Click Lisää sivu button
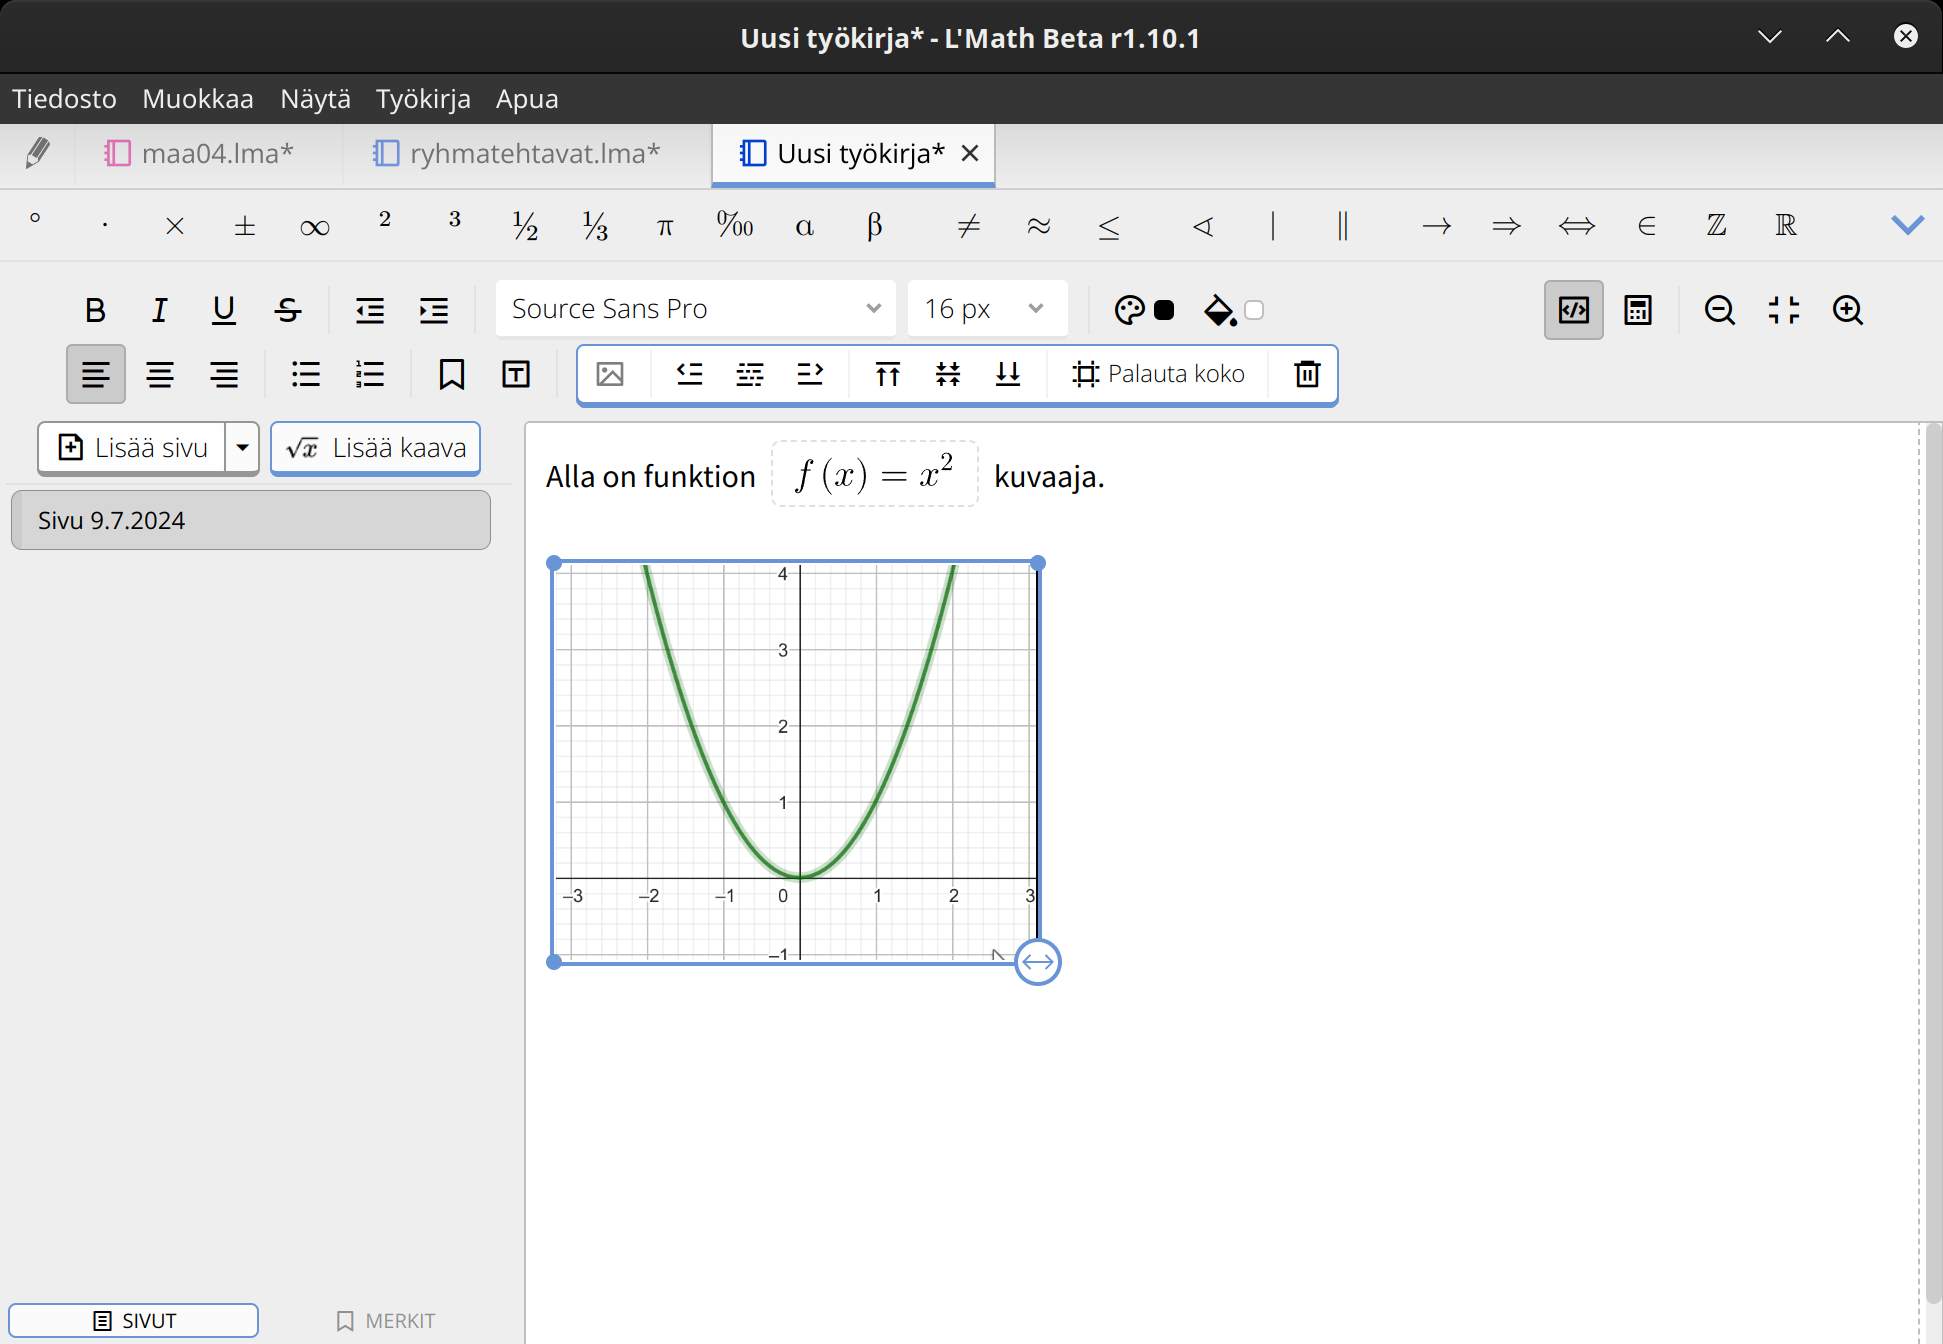The height and width of the screenshot is (1344, 1943). pyautogui.click(x=132, y=448)
